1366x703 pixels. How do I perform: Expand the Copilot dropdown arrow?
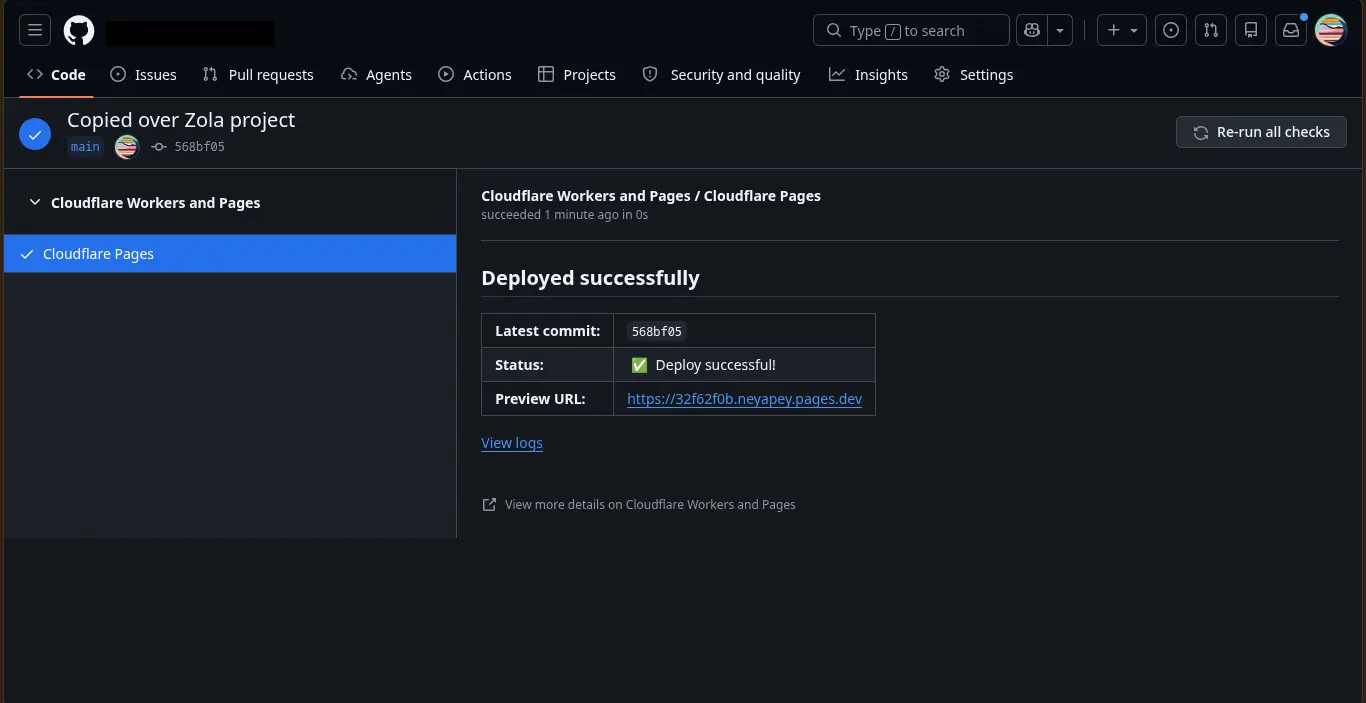click(1059, 30)
